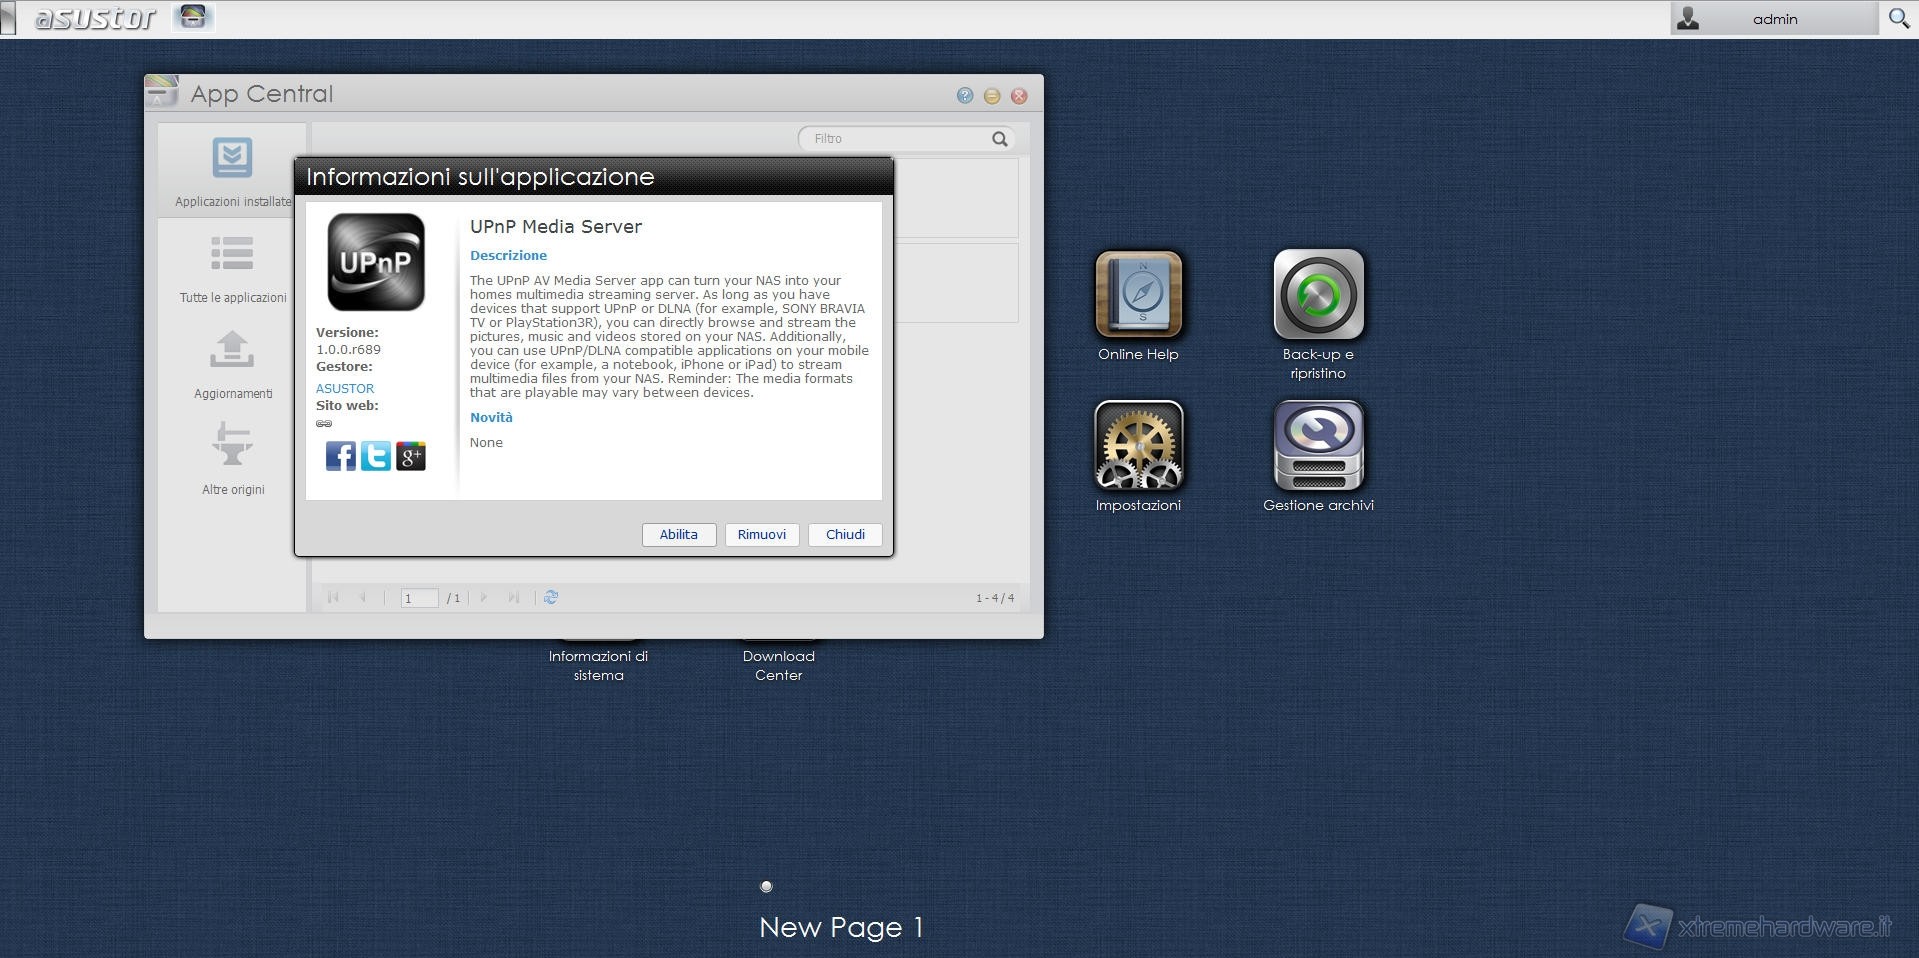The height and width of the screenshot is (958, 1919).
Task: Close dialog with Chiudi button
Action: 844,535
